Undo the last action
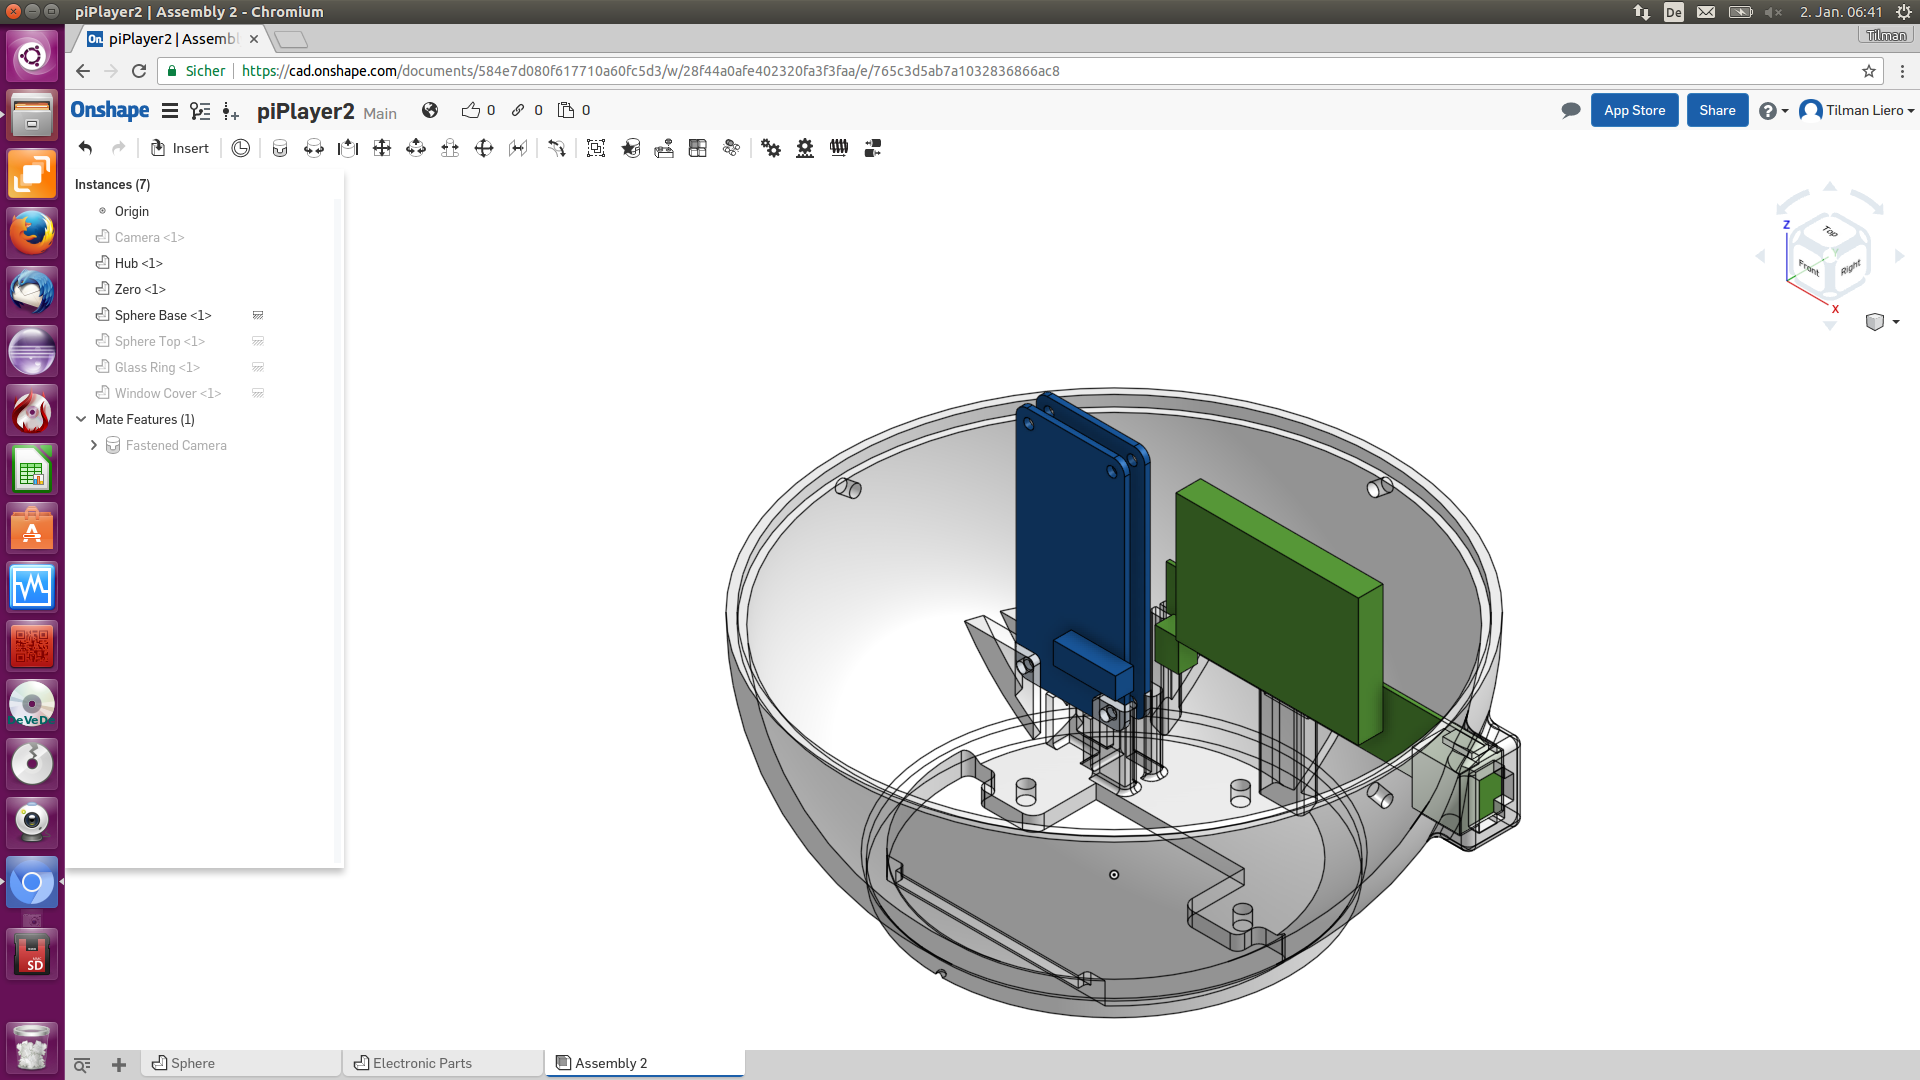 pos(86,148)
